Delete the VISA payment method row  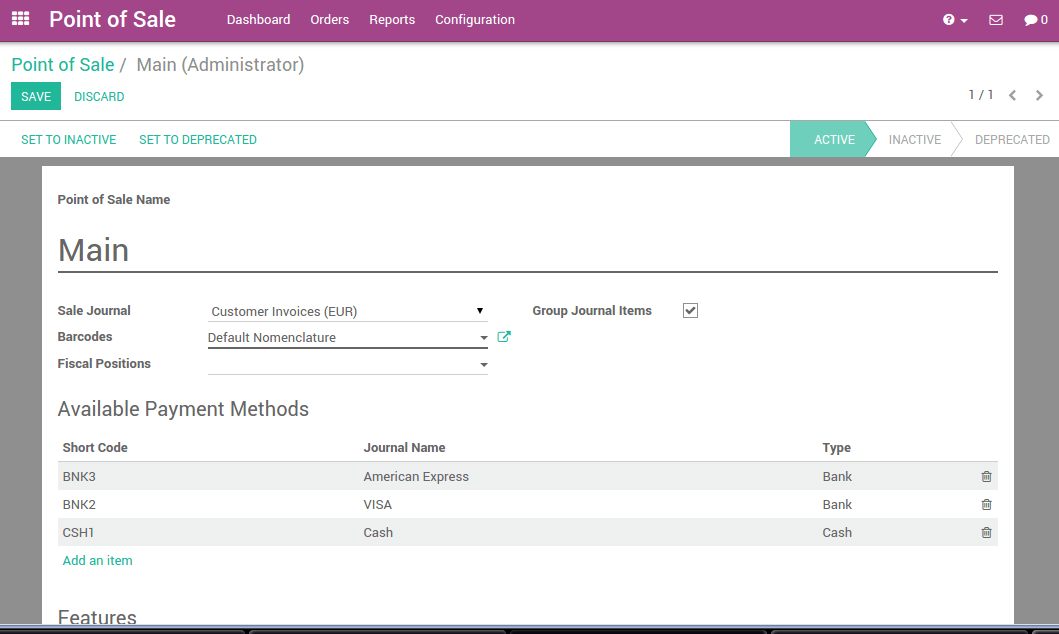tap(986, 505)
